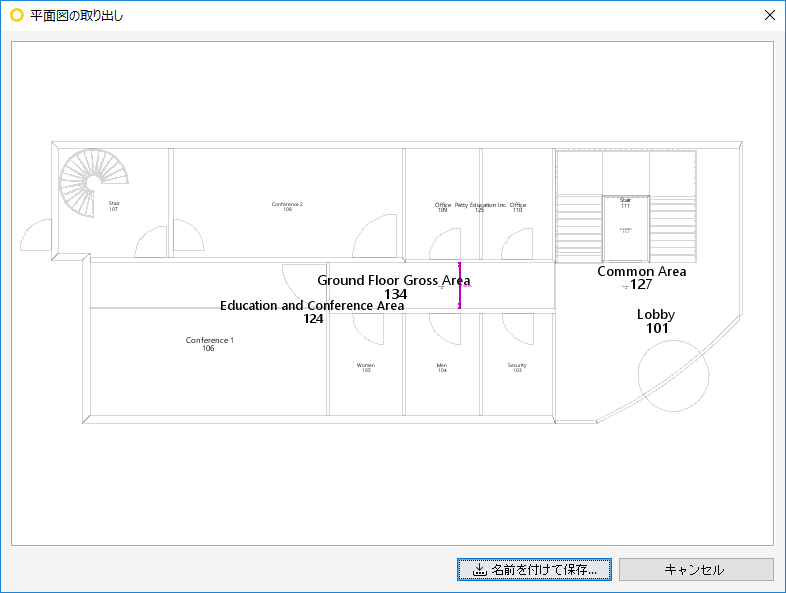This screenshot has width=786, height=593.
Task: Click the spiral staircase in the floor plan
Action: click(93, 182)
